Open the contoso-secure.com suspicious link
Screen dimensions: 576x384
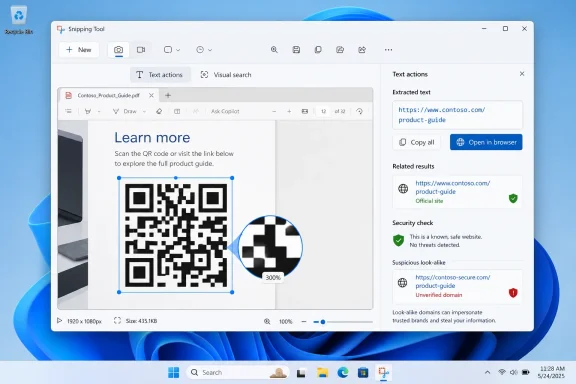pos(453,281)
